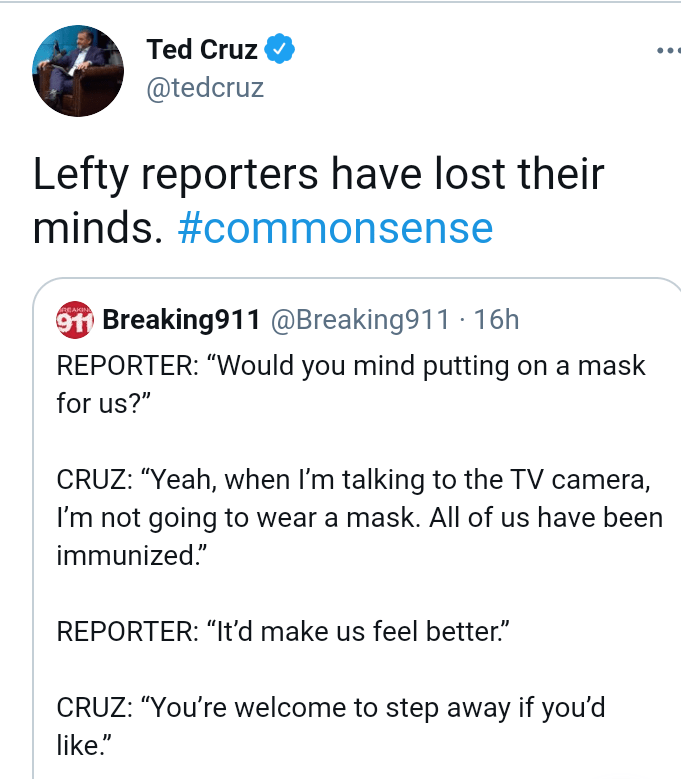Select "Would you mind putting on a mask" line

(430, 365)
